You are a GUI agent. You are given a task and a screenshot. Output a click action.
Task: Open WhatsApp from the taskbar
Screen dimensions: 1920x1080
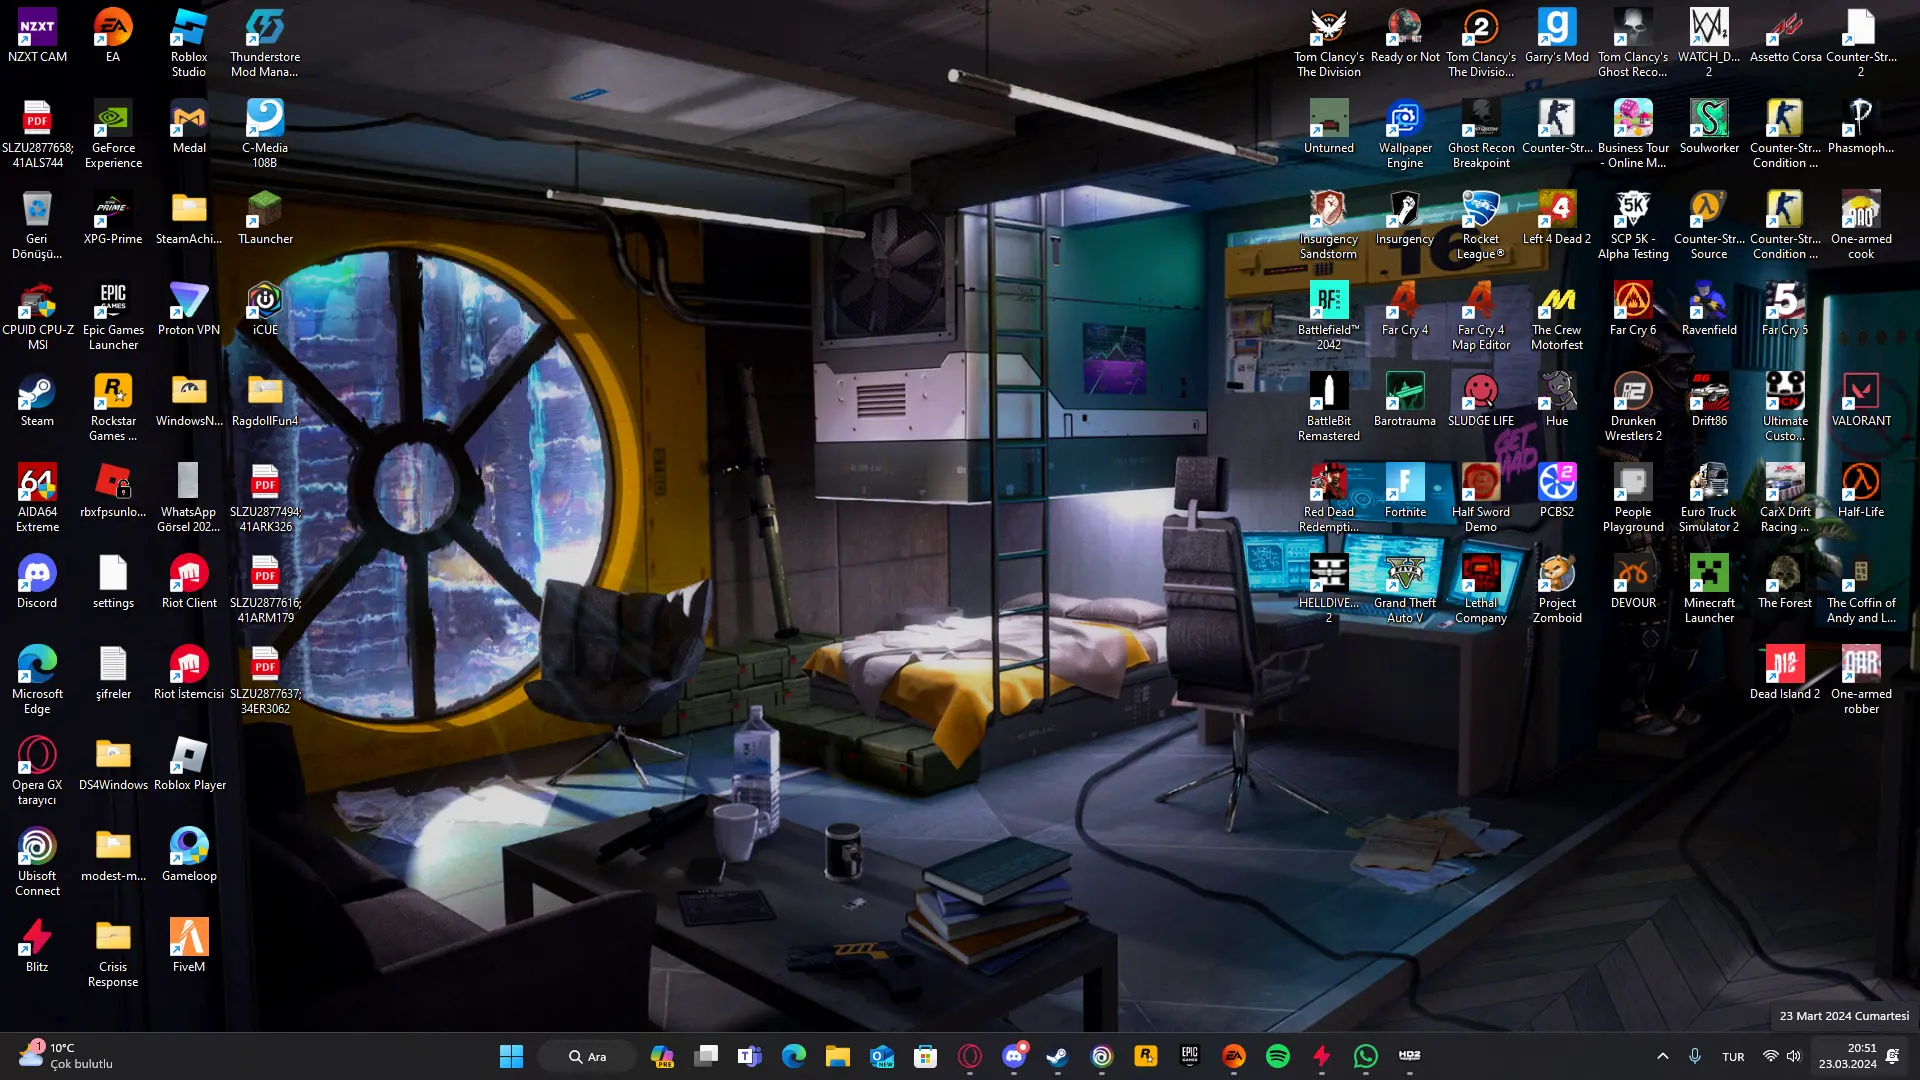pyautogui.click(x=1366, y=1056)
